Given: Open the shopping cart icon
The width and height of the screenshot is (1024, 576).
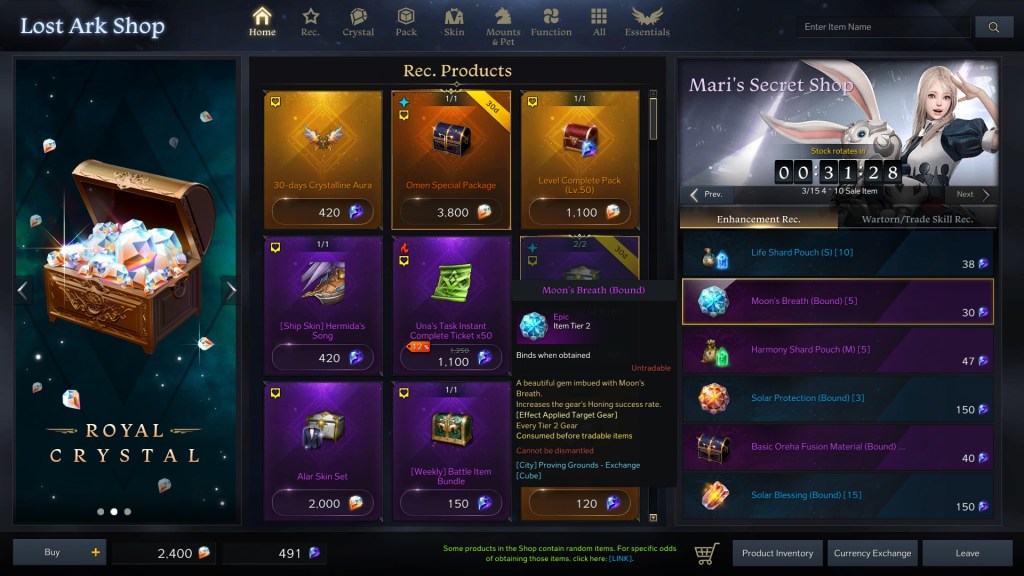Looking at the screenshot, I should pos(706,553).
